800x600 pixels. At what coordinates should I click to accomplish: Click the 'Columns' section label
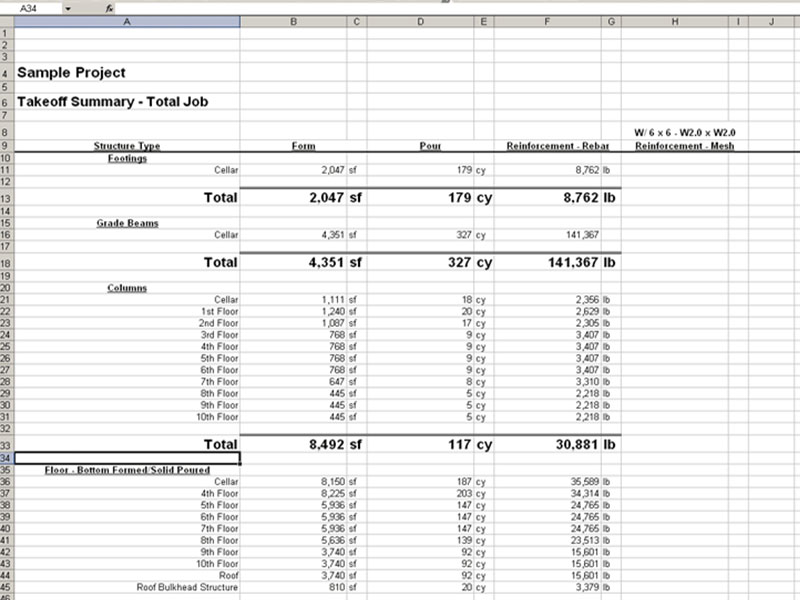(x=127, y=288)
